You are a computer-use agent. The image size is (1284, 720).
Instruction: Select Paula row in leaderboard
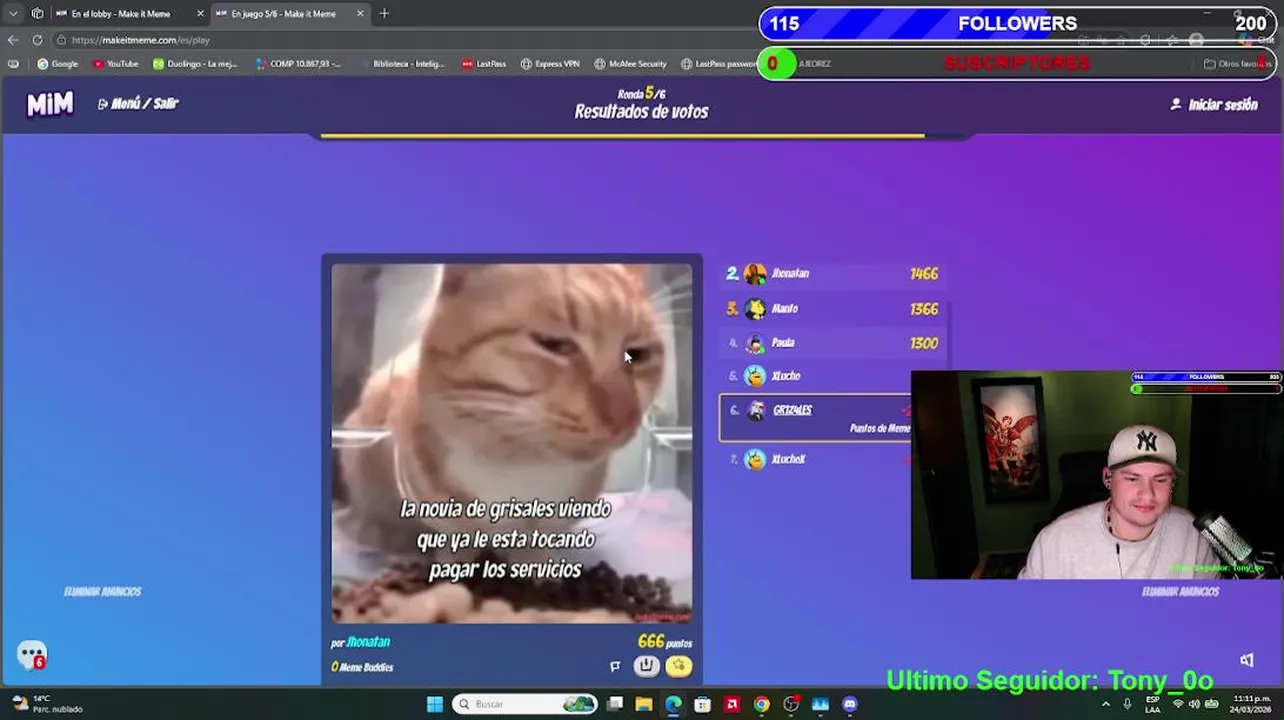coord(832,343)
